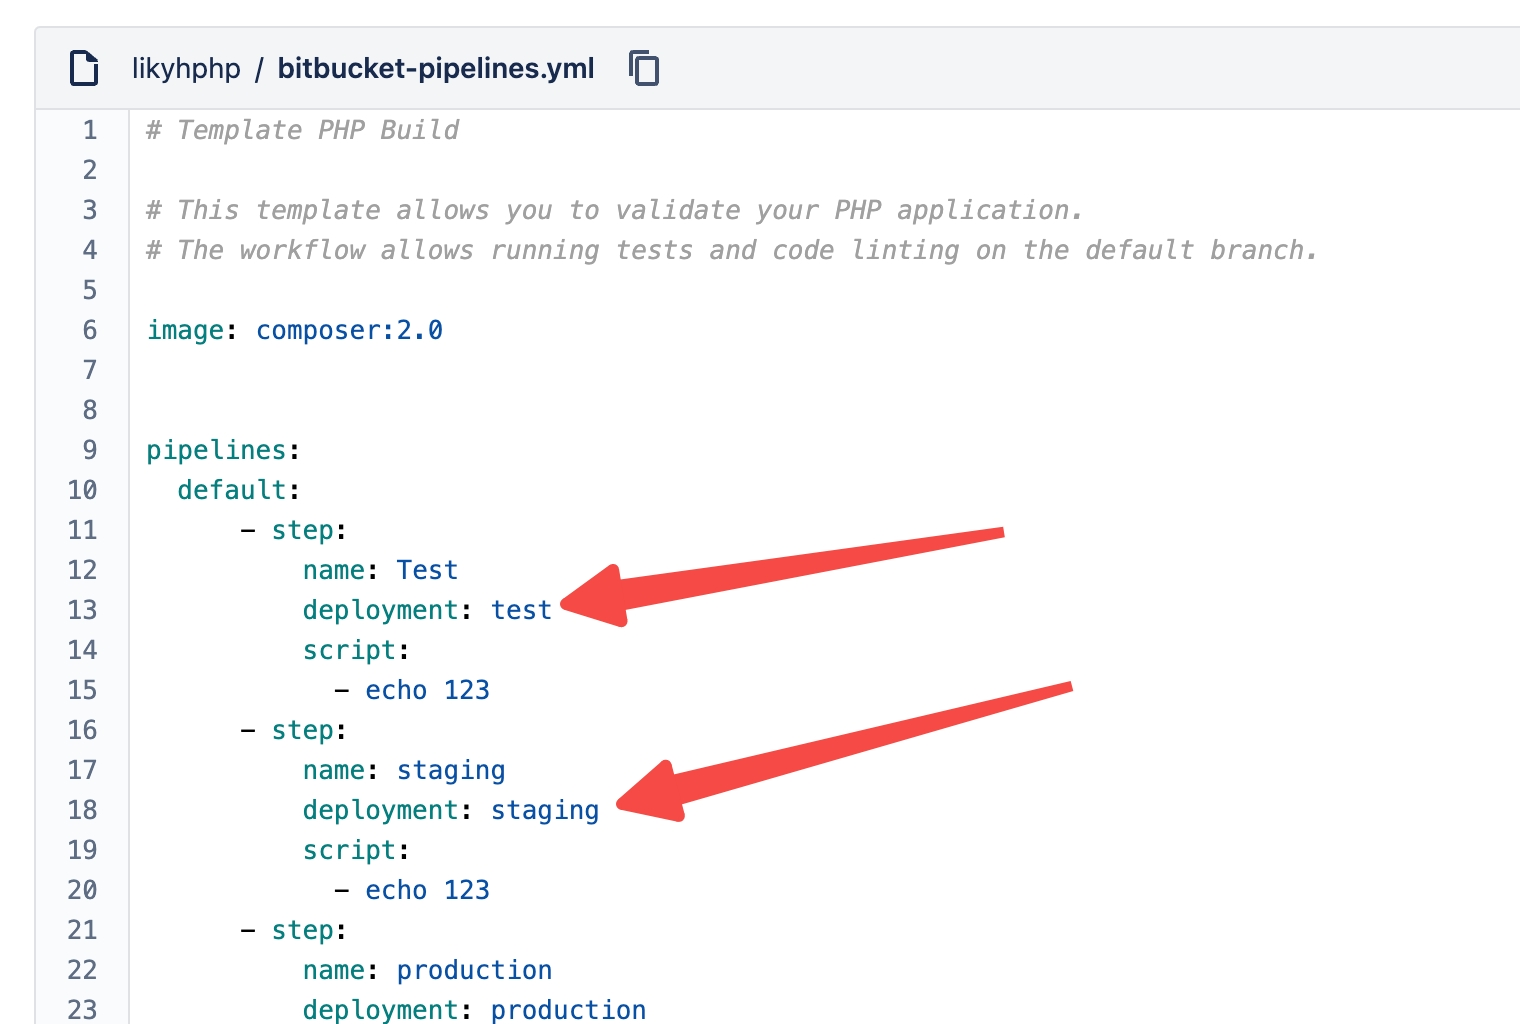Click the 'staging' deployment value on line 18

(544, 810)
